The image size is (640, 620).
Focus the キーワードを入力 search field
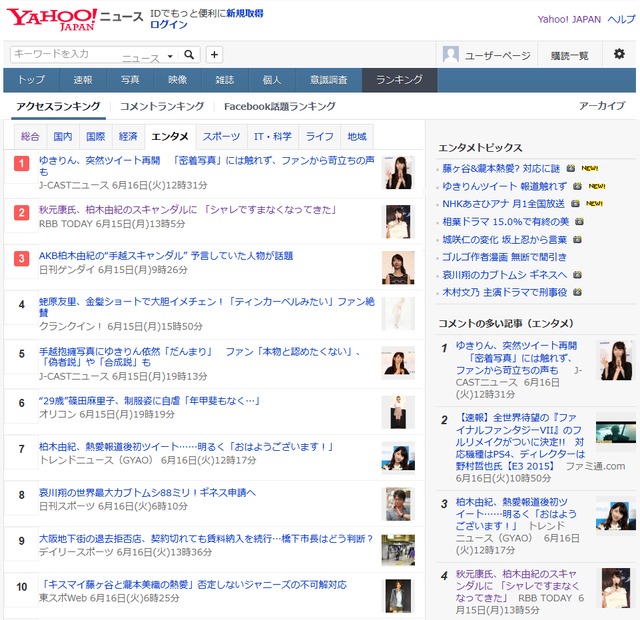click(65, 54)
